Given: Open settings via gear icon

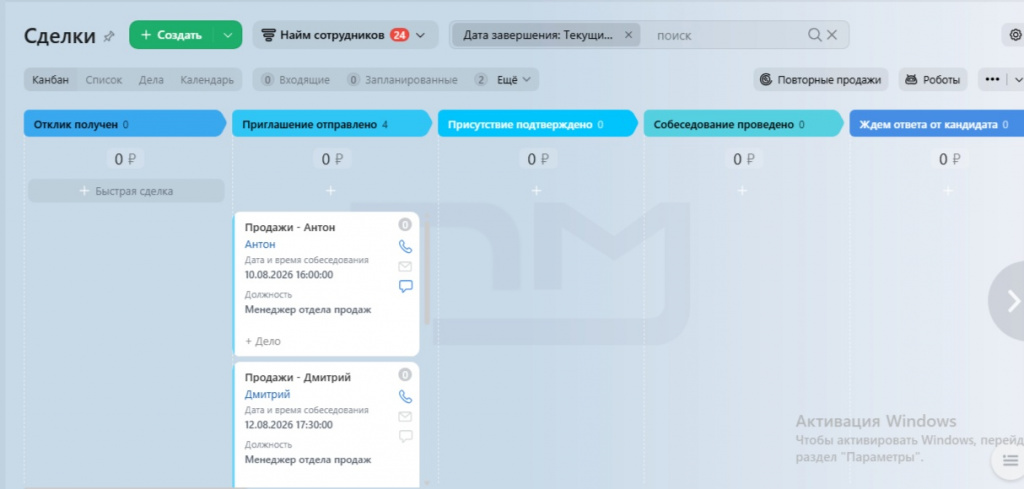Looking at the screenshot, I should [1015, 35].
